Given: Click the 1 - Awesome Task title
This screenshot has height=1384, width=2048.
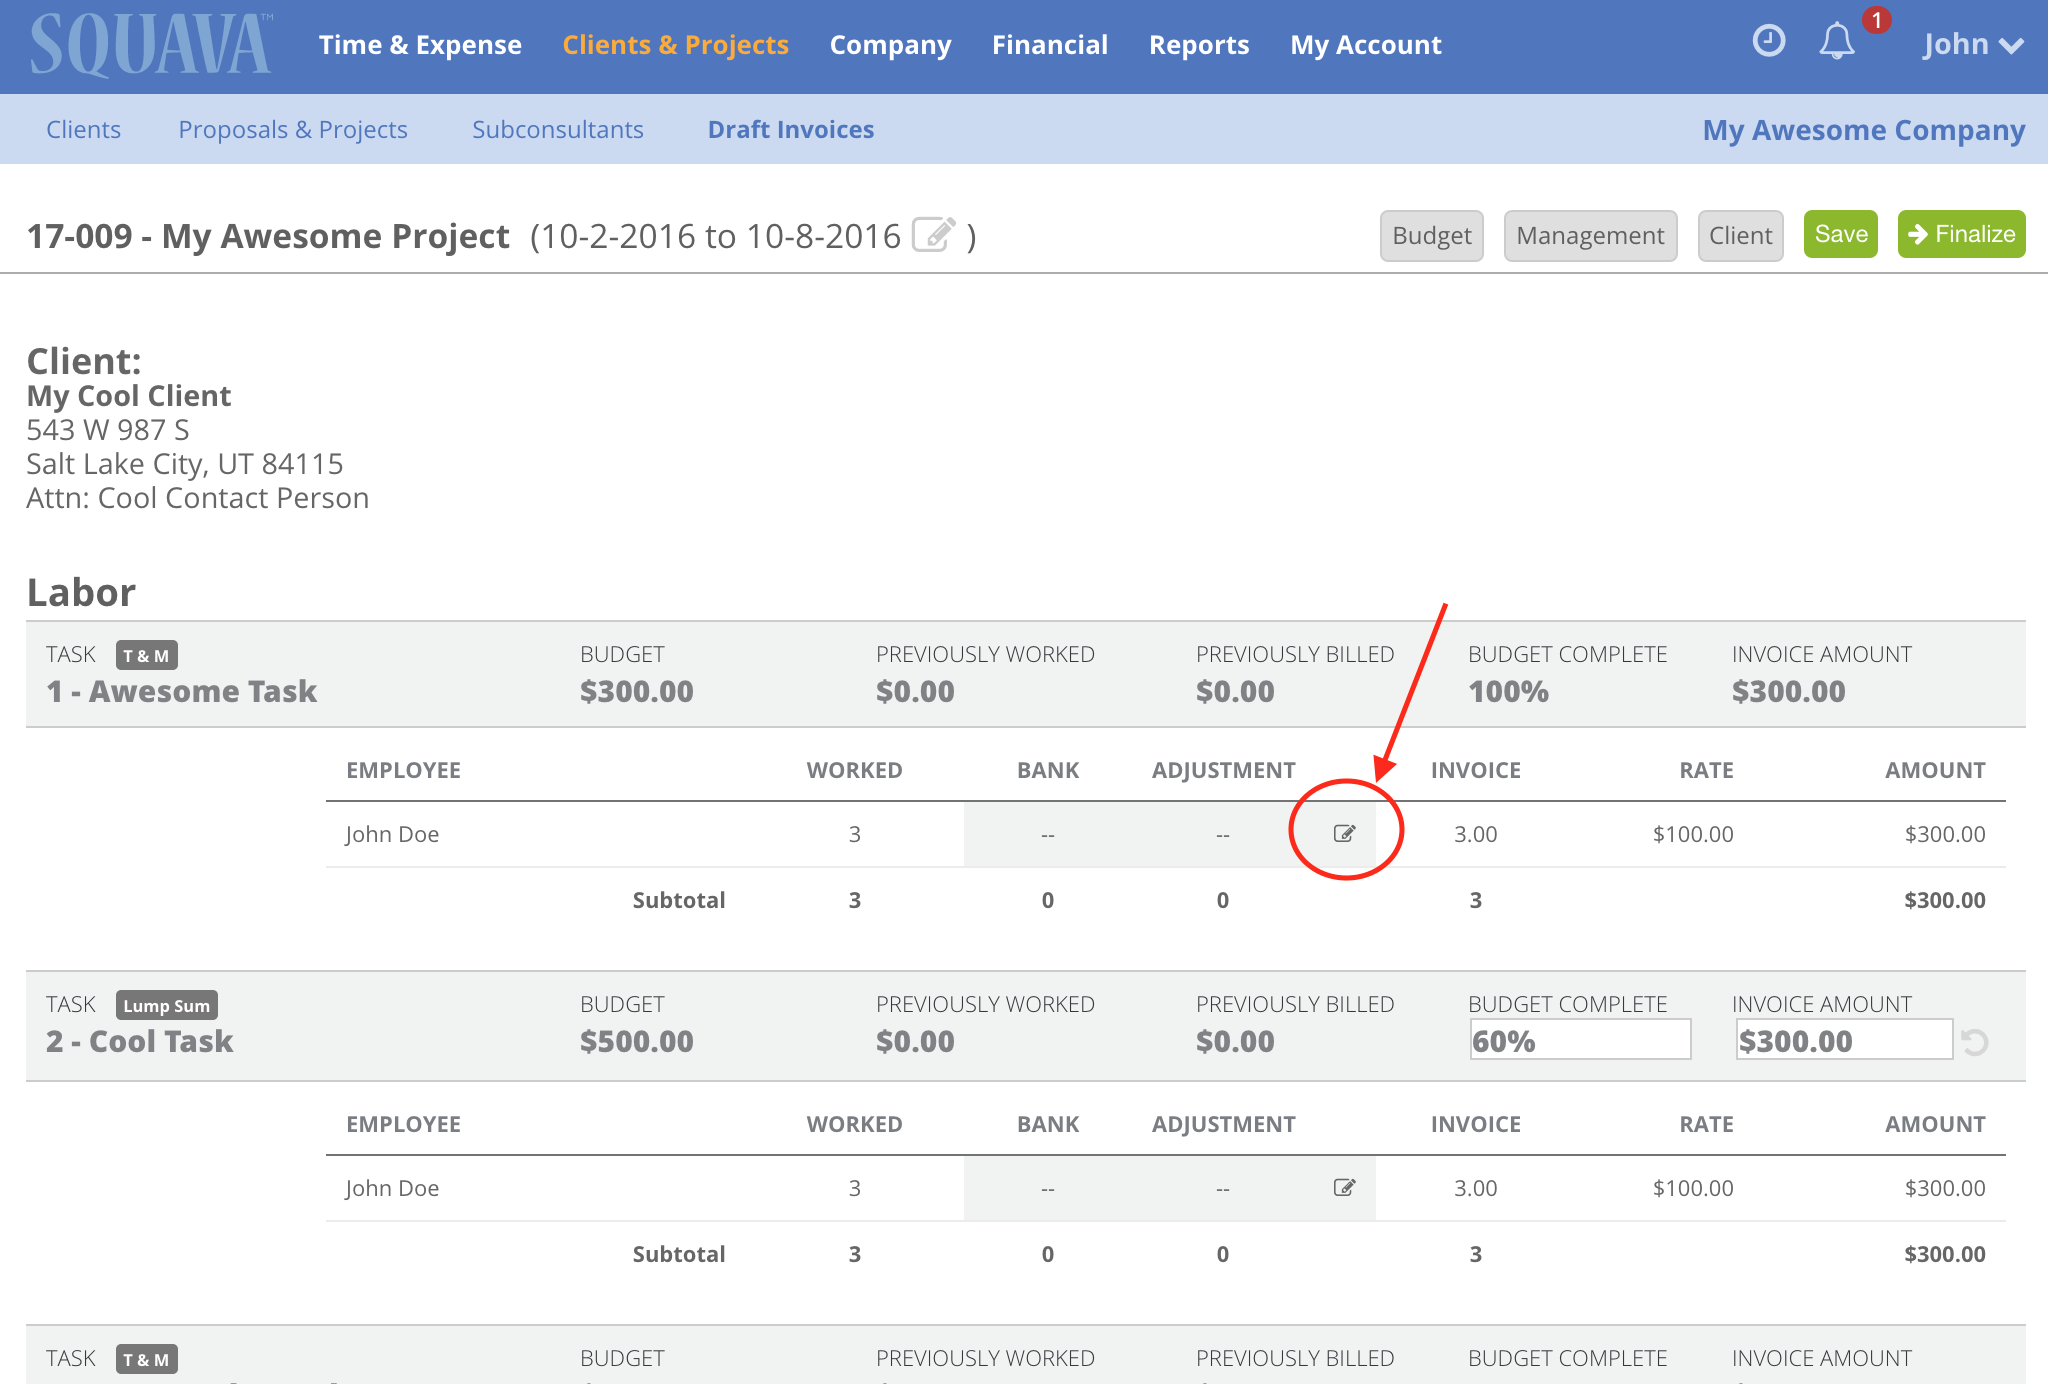Looking at the screenshot, I should [181, 691].
